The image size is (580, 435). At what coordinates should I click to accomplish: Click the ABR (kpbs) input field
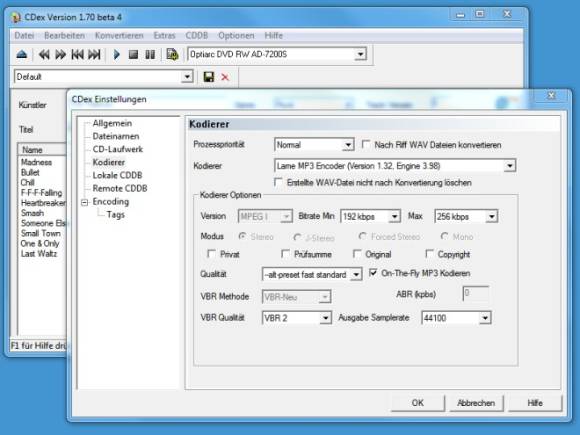(476, 294)
